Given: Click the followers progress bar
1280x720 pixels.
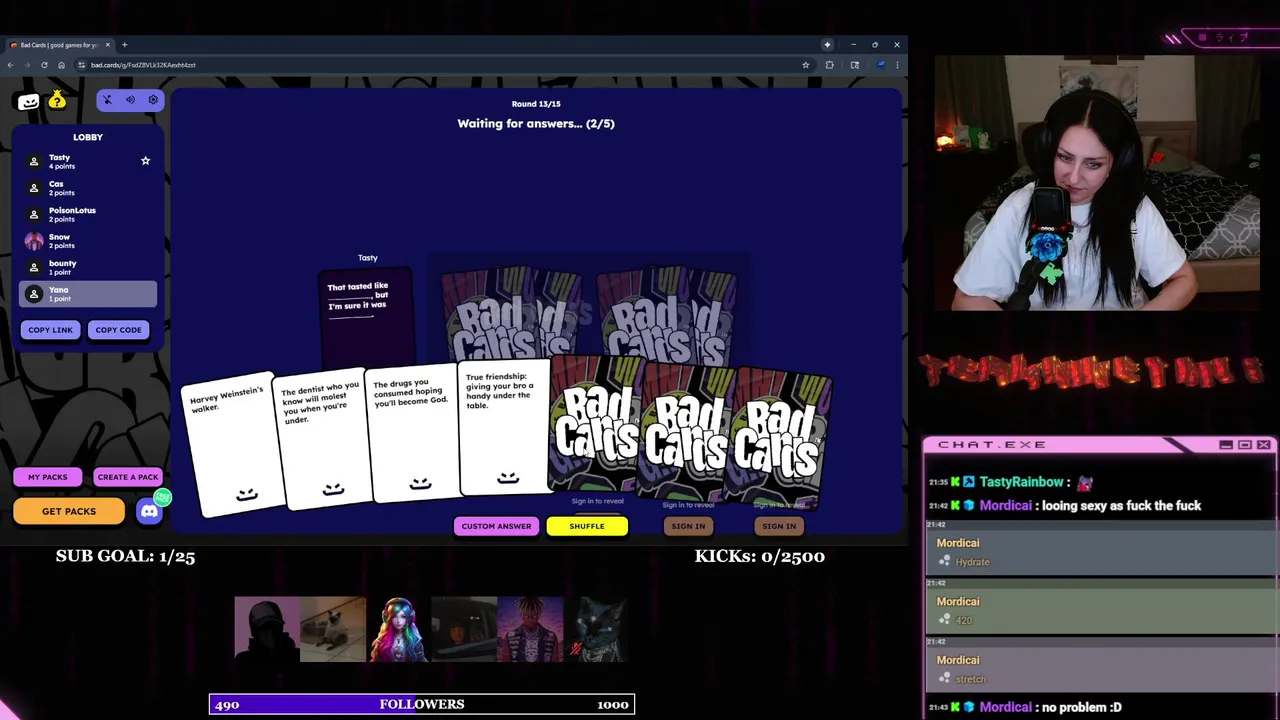Looking at the screenshot, I should (422, 704).
